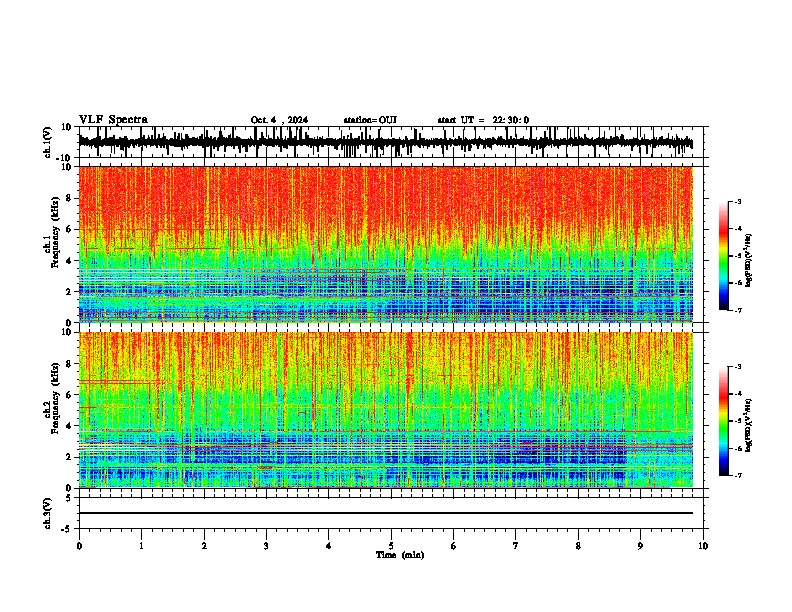The height and width of the screenshot is (612, 792).
Task: Click ch.2 color bar "log(PSD)" unit label
Action: click(x=749, y=425)
